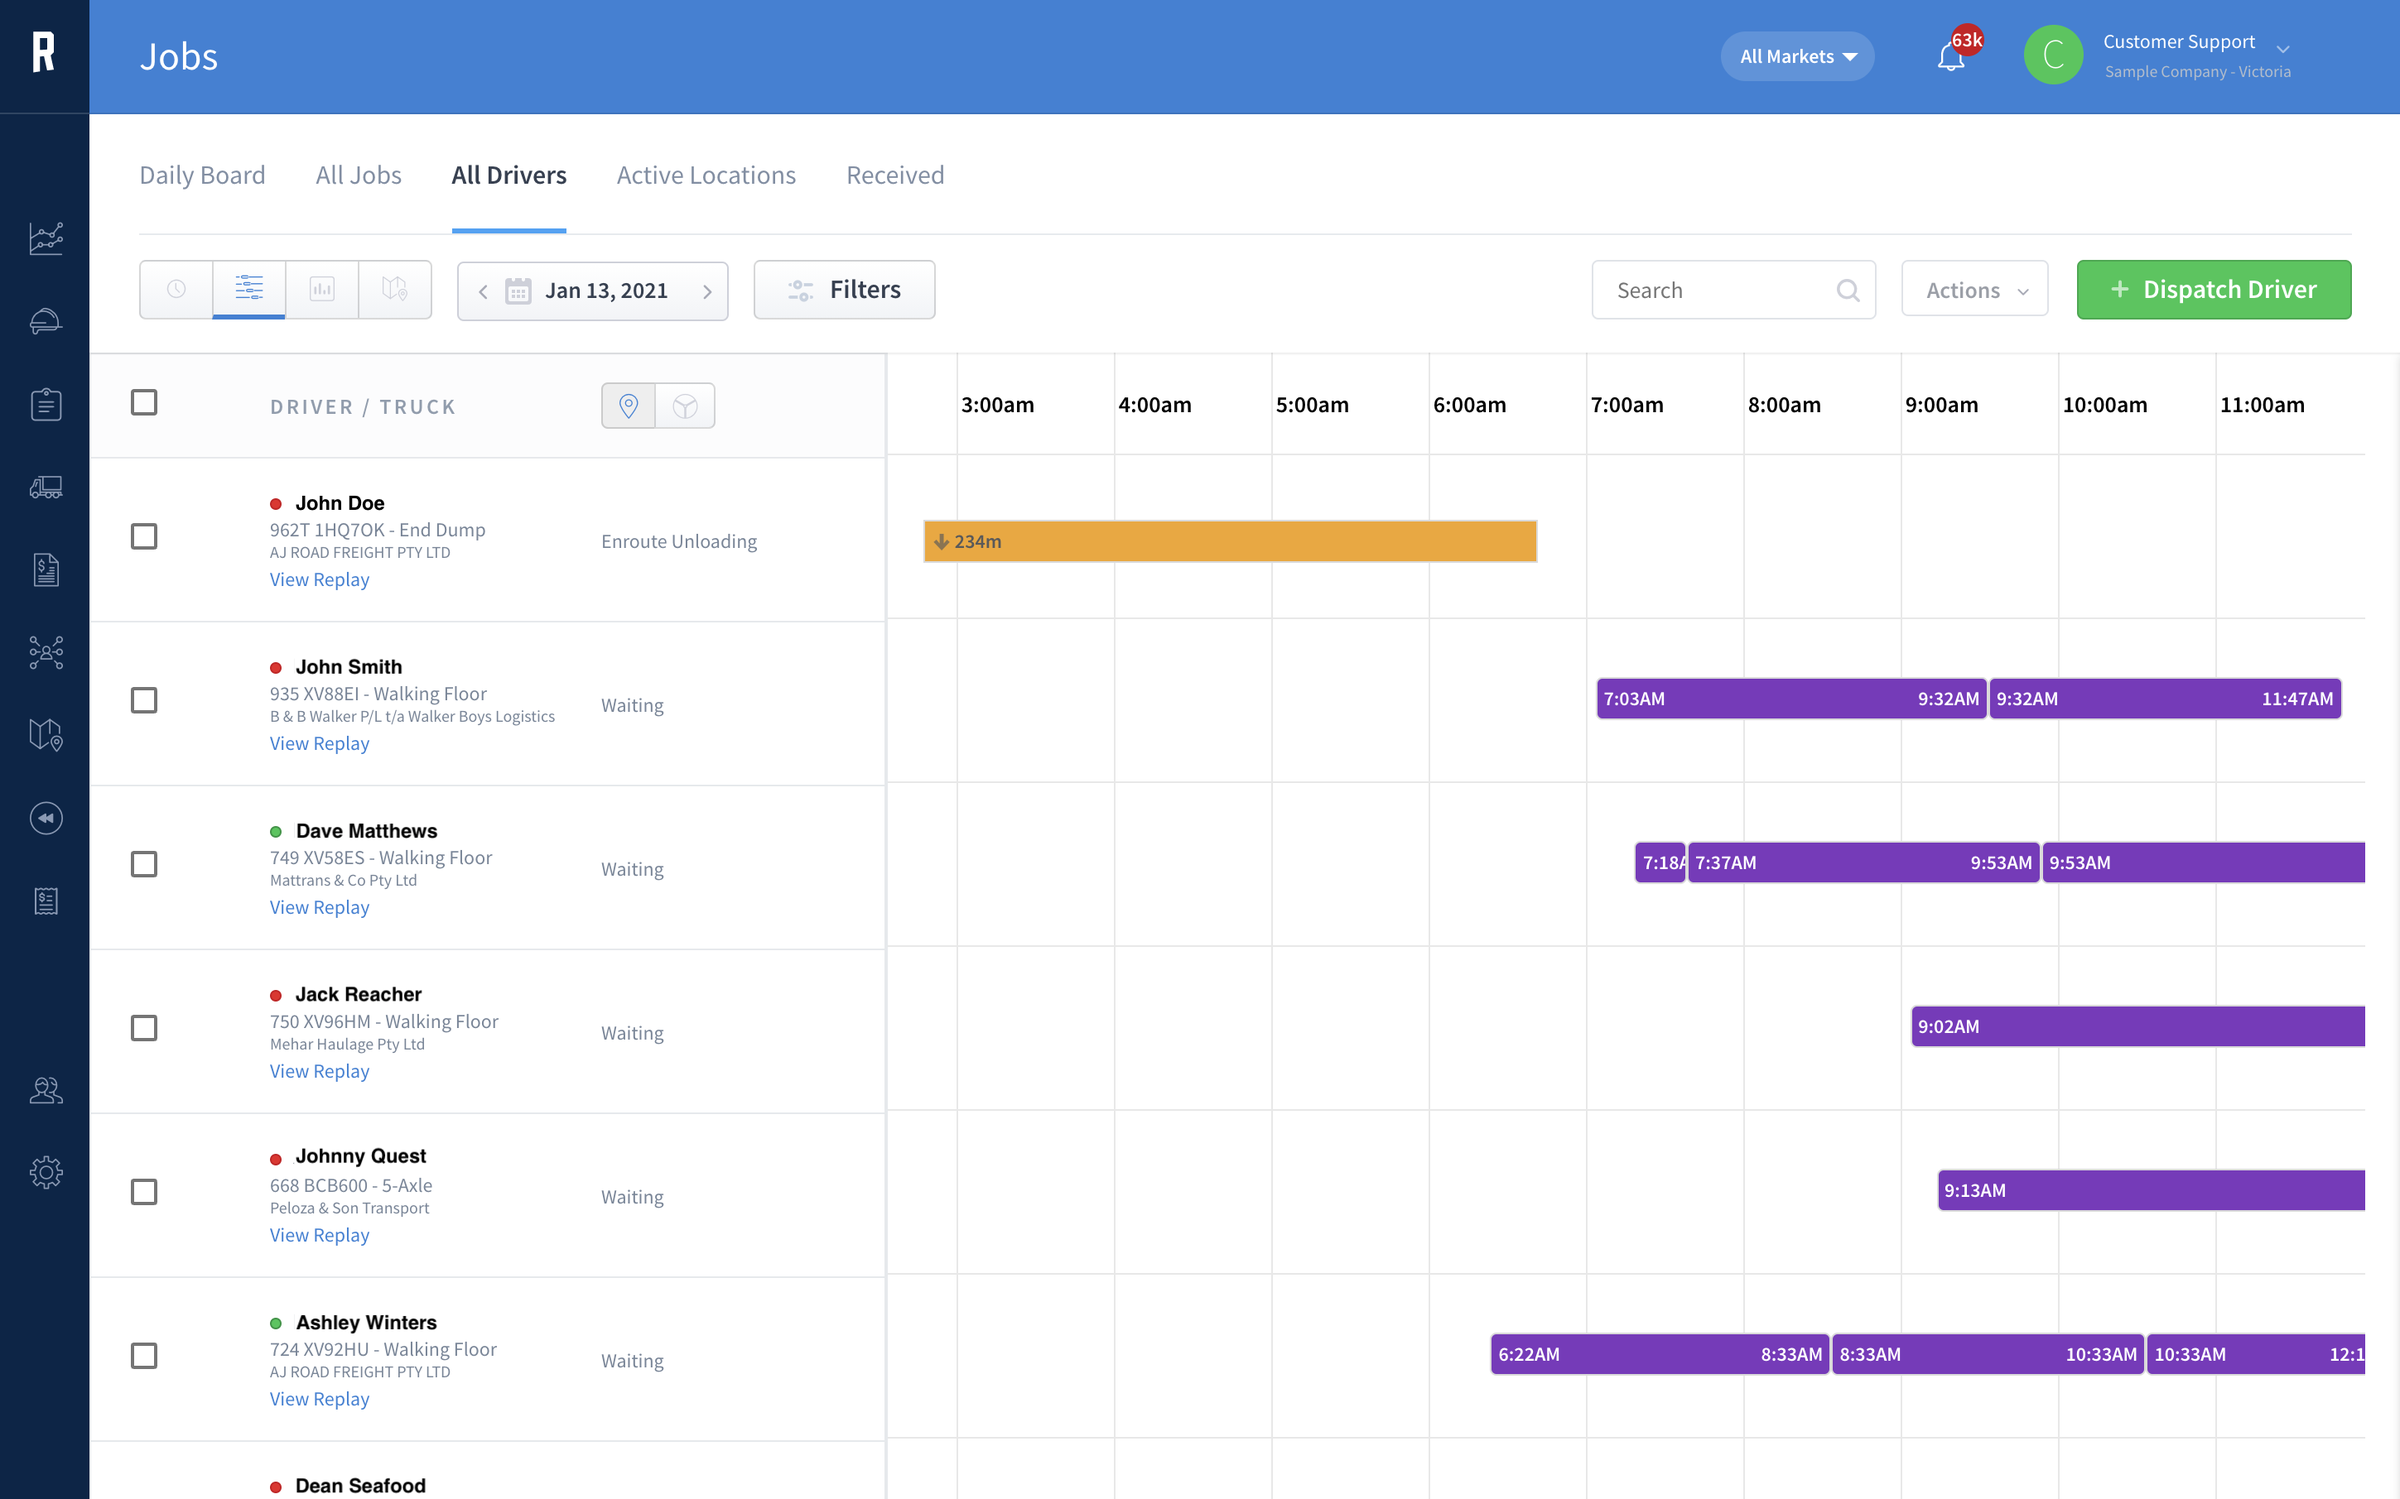This screenshot has width=2400, height=1499.
Task: Click the Dispatch Driver button
Action: 2214,290
